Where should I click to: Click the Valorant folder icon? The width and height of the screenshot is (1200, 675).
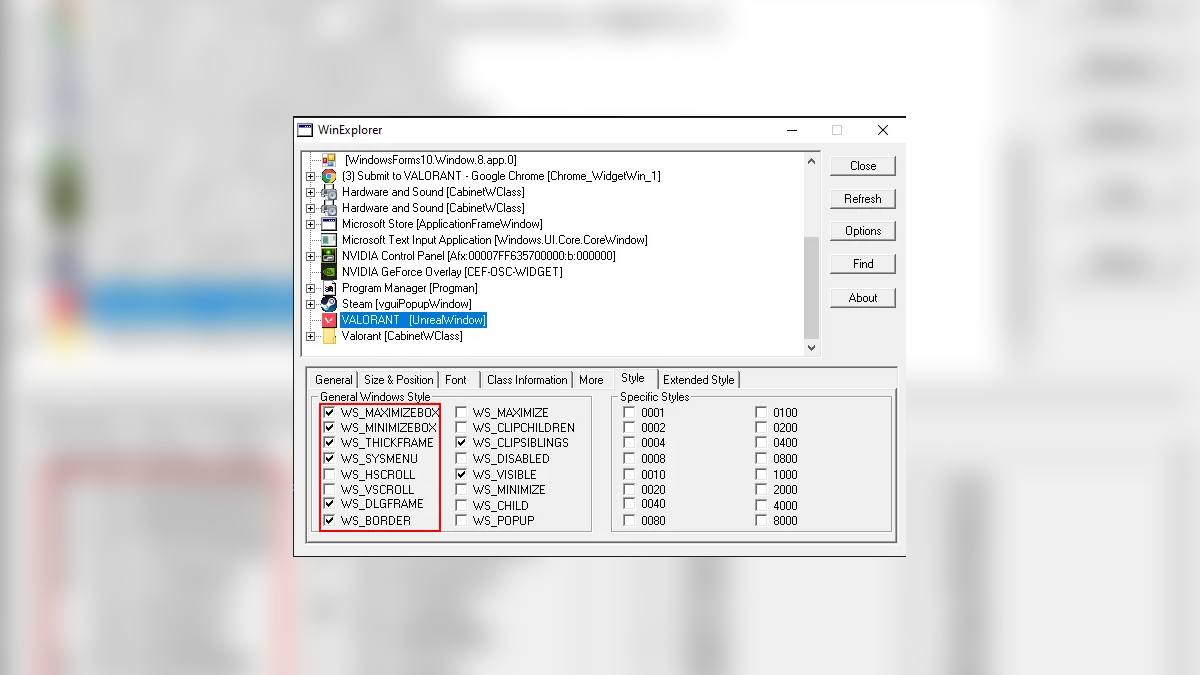(x=329, y=336)
